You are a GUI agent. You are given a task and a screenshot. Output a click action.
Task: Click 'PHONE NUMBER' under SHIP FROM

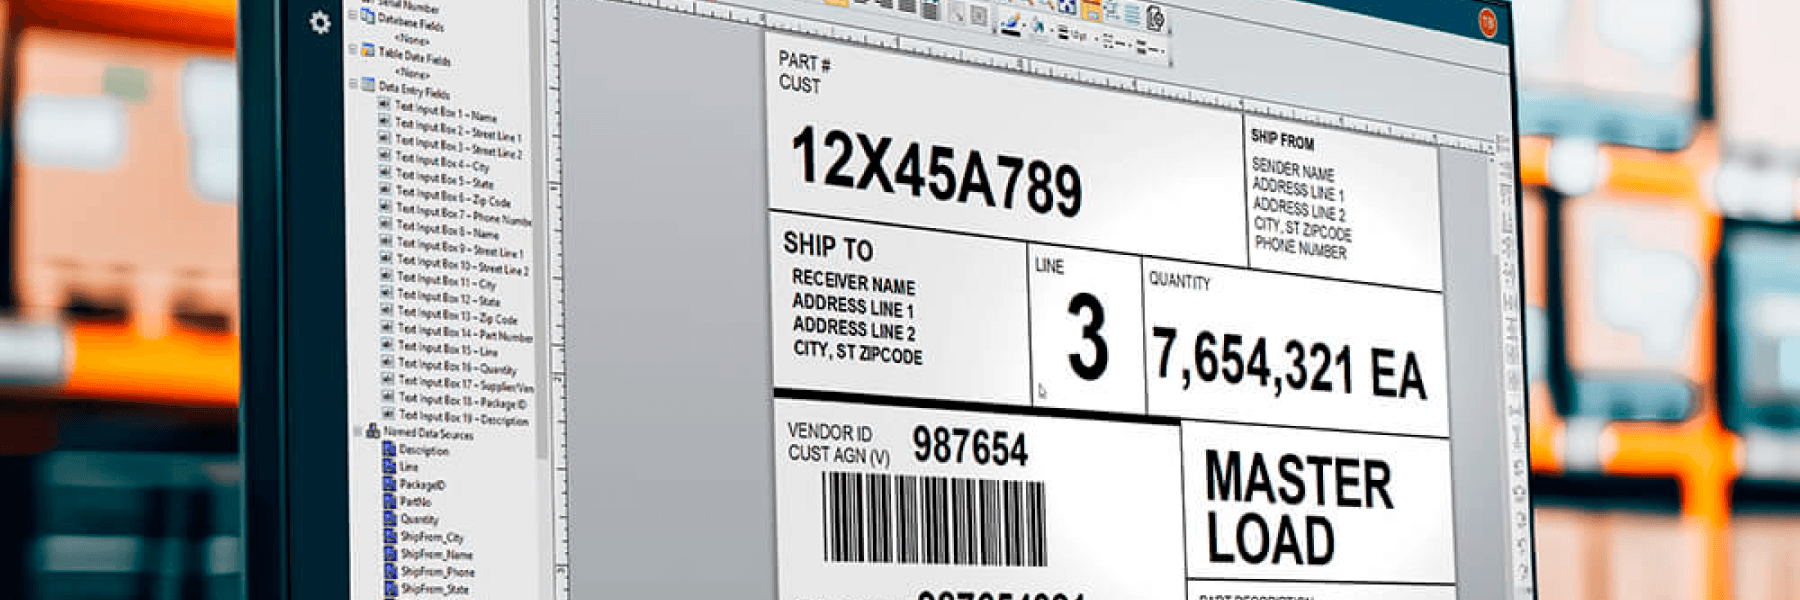click(1300, 246)
